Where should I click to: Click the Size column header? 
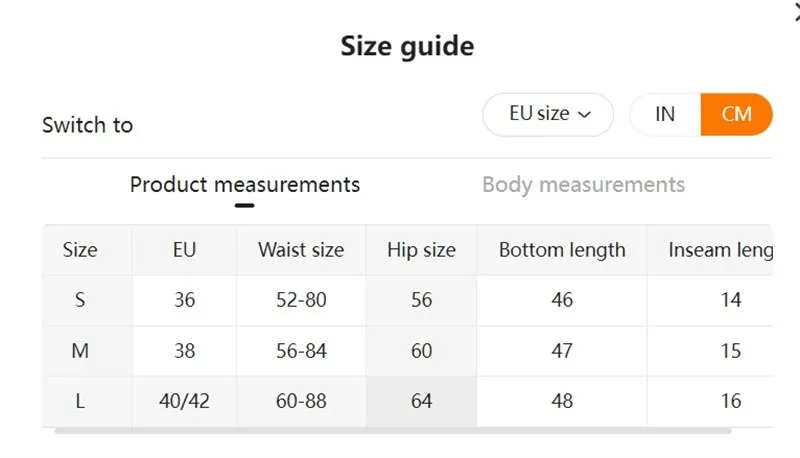pyautogui.click(x=80, y=250)
